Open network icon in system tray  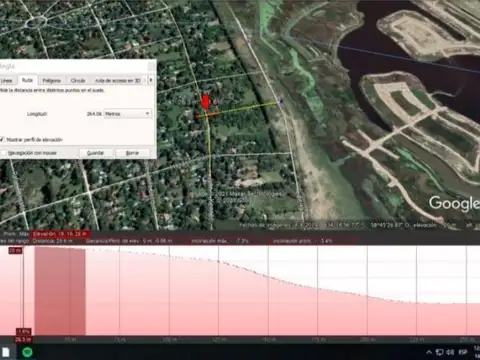[440, 352]
